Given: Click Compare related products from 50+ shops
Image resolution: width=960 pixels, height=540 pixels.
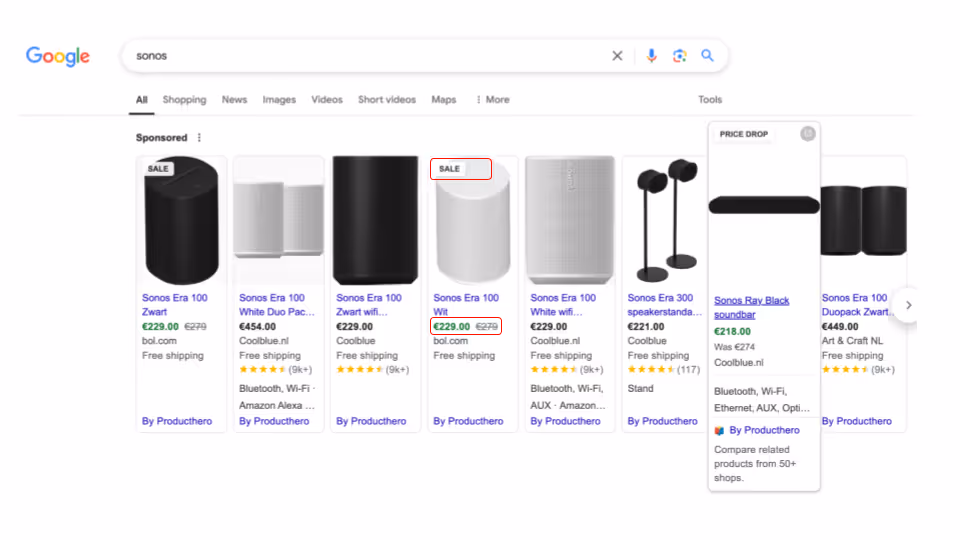Looking at the screenshot, I should (x=755, y=463).
